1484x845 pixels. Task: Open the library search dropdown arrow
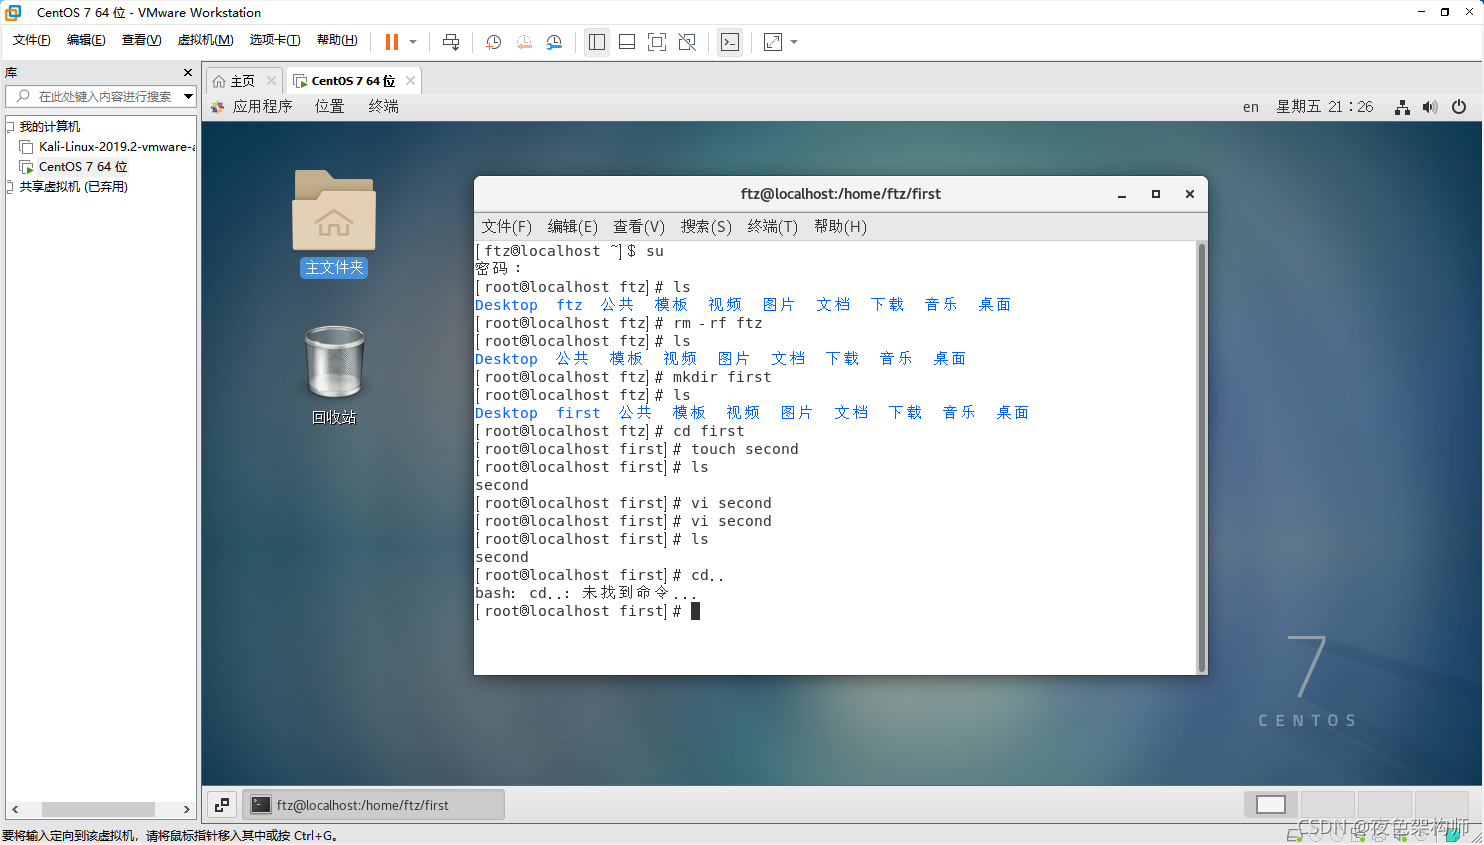click(188, 96)
